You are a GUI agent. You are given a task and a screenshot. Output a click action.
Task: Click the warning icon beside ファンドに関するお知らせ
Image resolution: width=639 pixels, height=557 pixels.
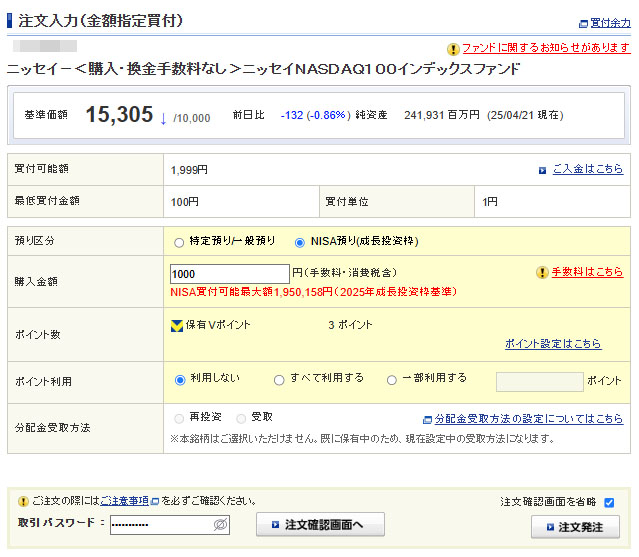point(453,48)
